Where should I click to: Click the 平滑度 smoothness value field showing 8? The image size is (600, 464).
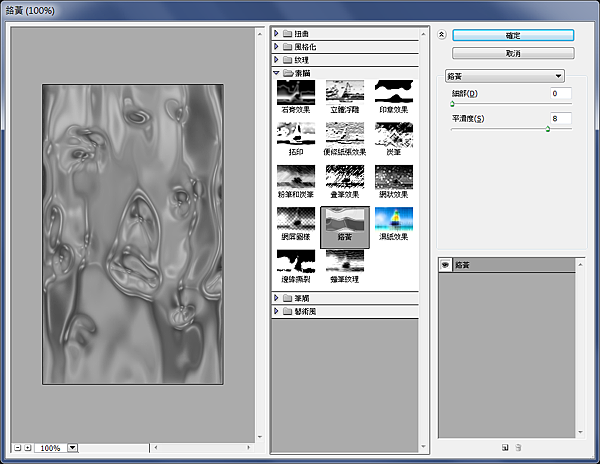coord(561,119)
